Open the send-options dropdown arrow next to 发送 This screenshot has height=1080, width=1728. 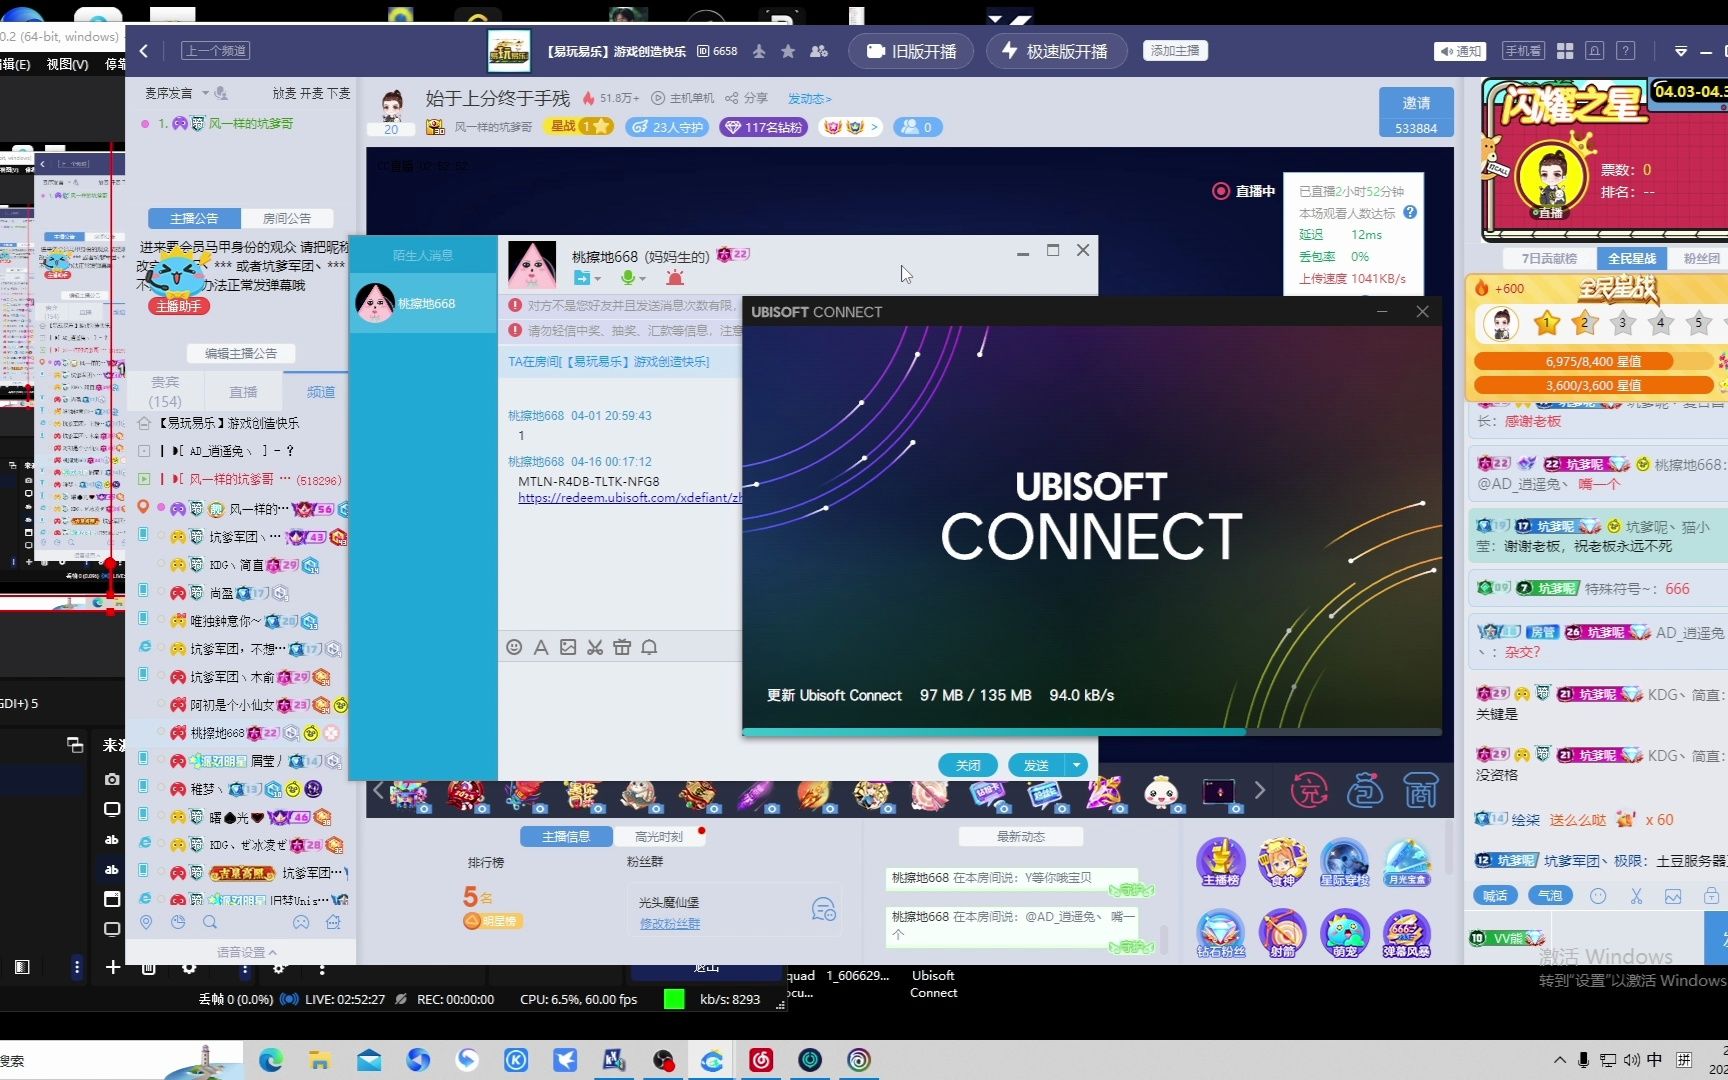click(x=1077, y=765)
